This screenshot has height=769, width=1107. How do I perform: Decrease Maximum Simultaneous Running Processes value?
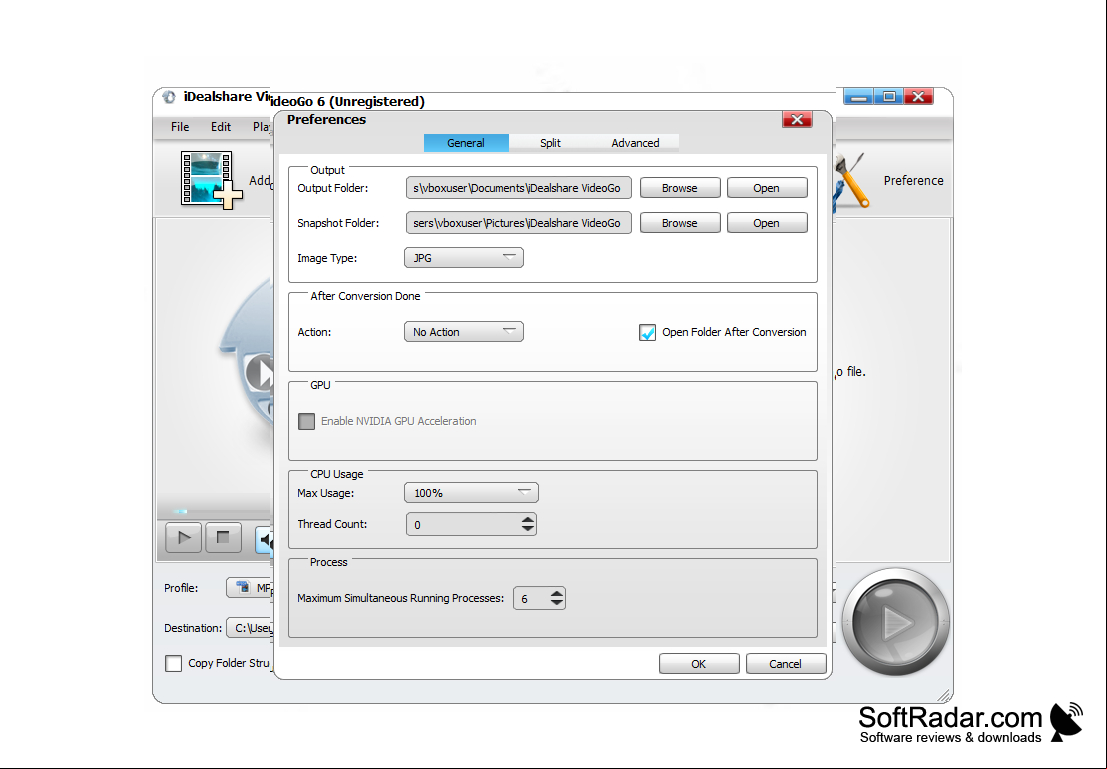(557, 602)
